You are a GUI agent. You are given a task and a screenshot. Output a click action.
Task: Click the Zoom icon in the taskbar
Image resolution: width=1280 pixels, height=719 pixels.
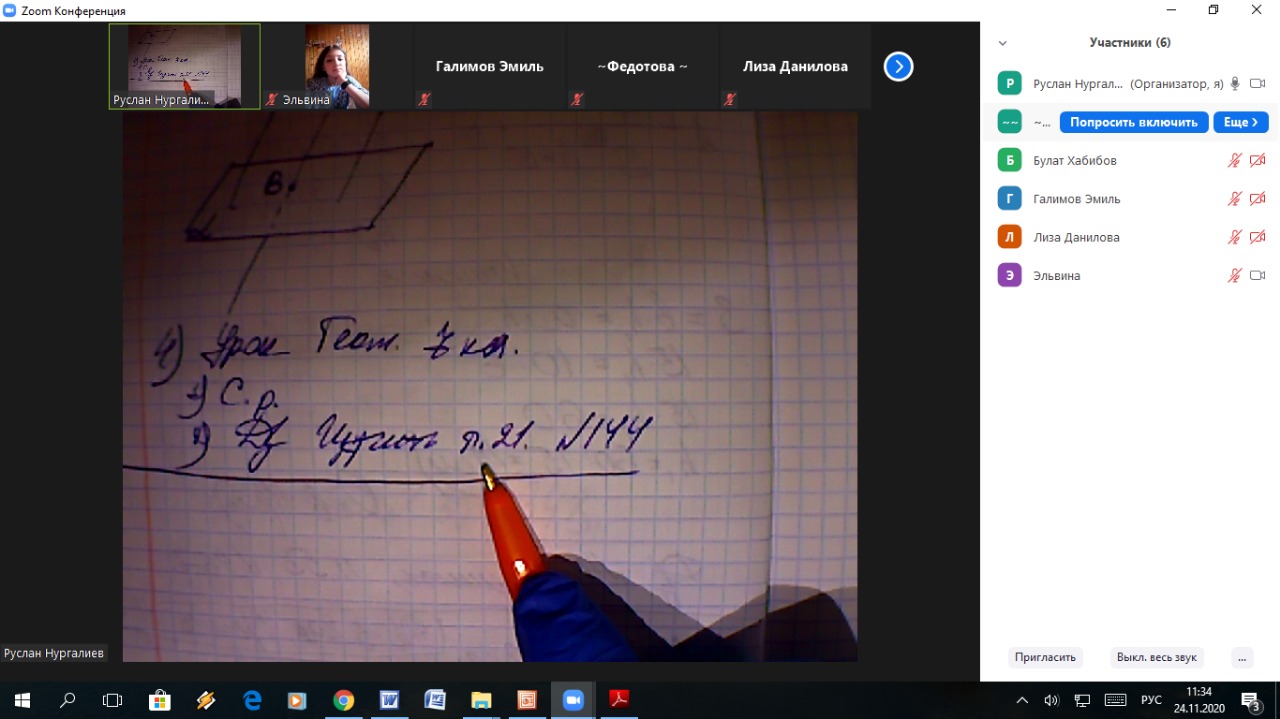coord(573,700)
